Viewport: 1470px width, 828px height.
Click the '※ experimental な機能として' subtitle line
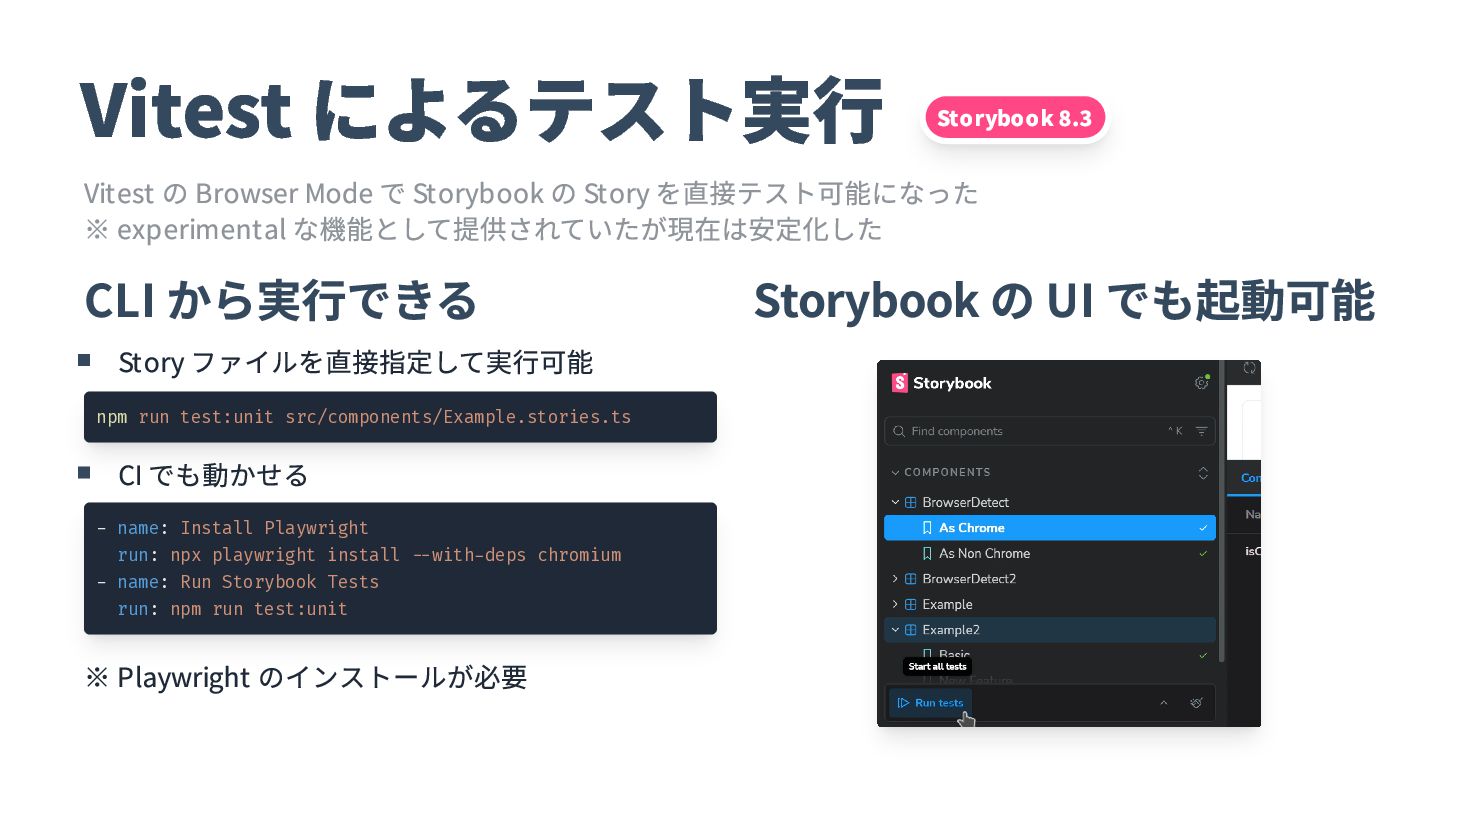(484, 229)
